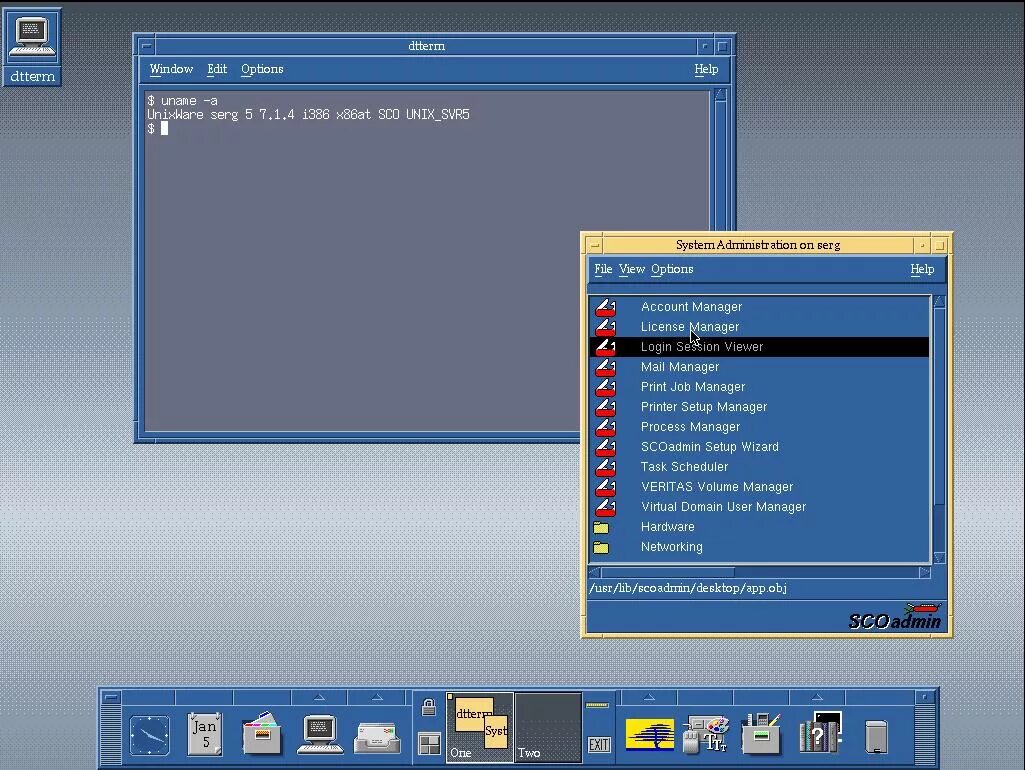Screen dimensions: 1025x770
Task: Open the SCO tree logo icon
Action: (x=649, y=734)
